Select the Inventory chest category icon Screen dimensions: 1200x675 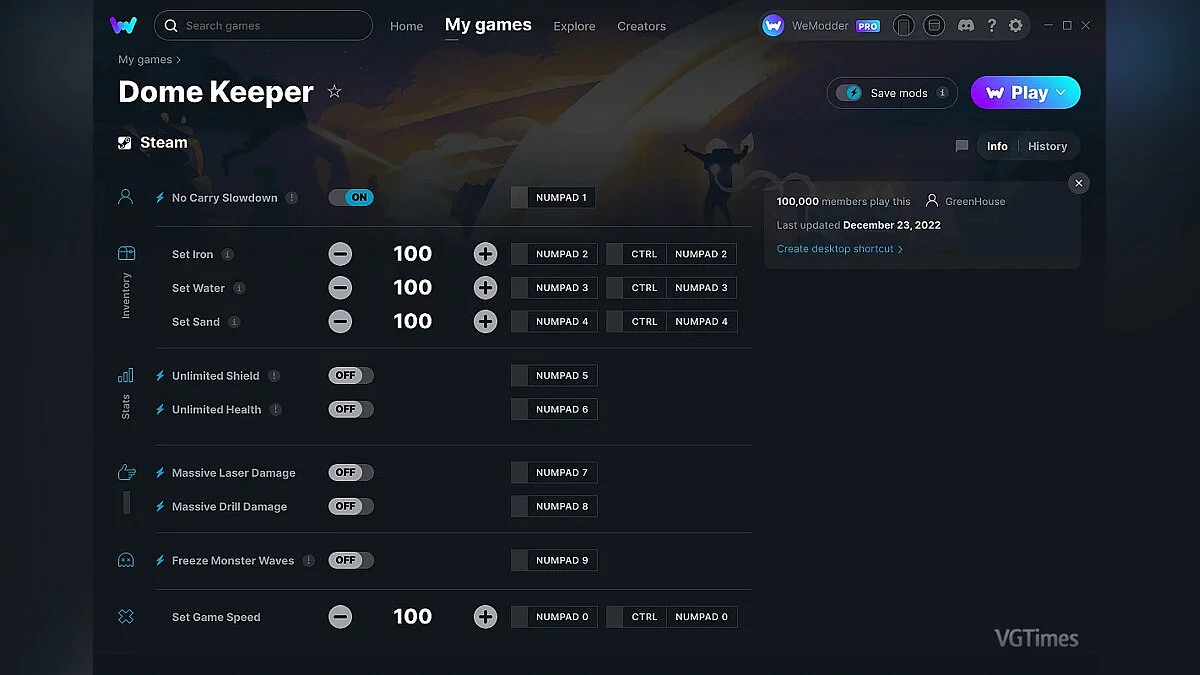126,253
